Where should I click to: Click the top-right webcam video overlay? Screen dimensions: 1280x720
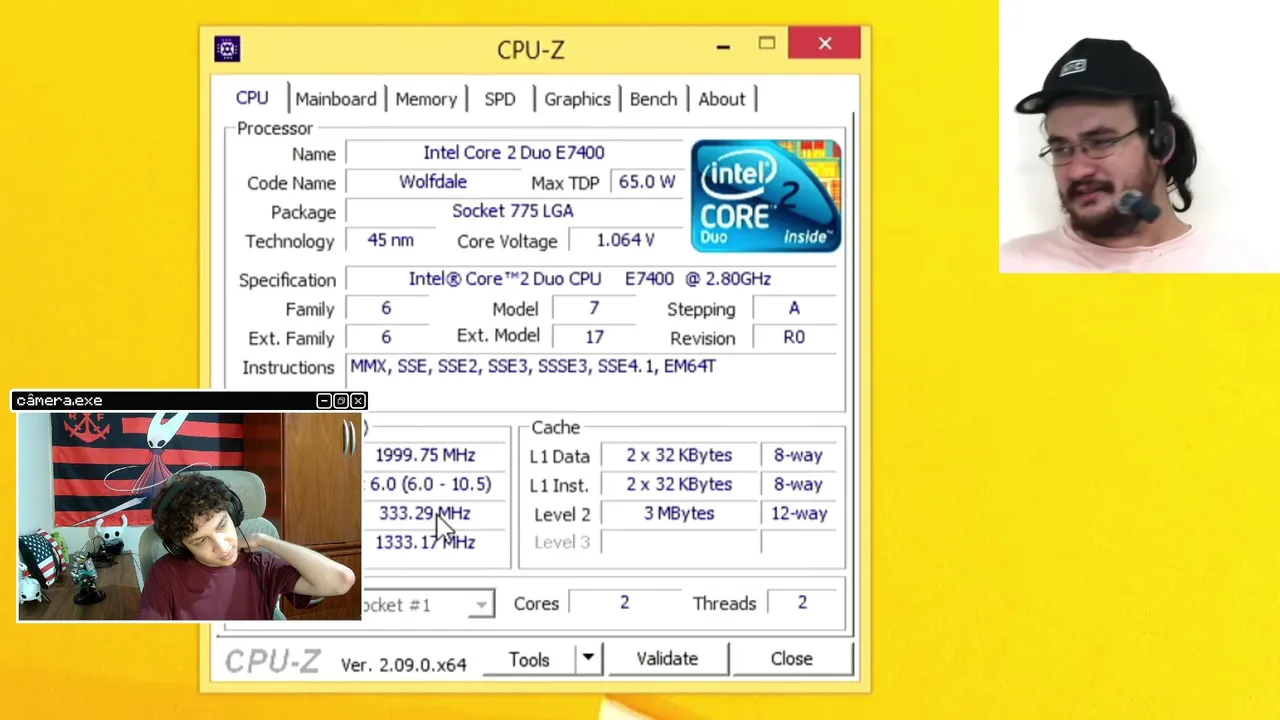pos(1139,136)
